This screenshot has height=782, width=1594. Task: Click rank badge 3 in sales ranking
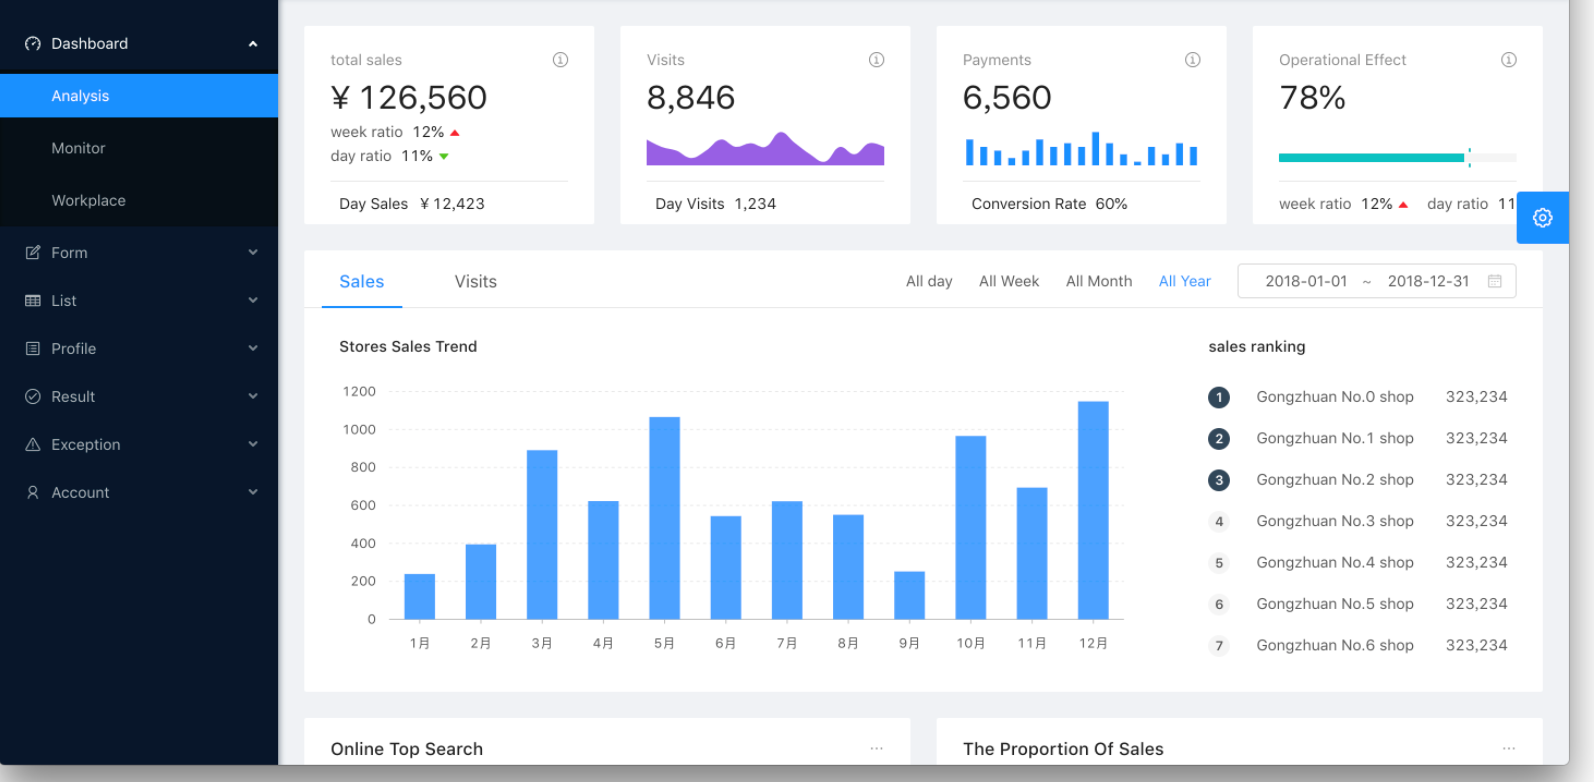1219,481
